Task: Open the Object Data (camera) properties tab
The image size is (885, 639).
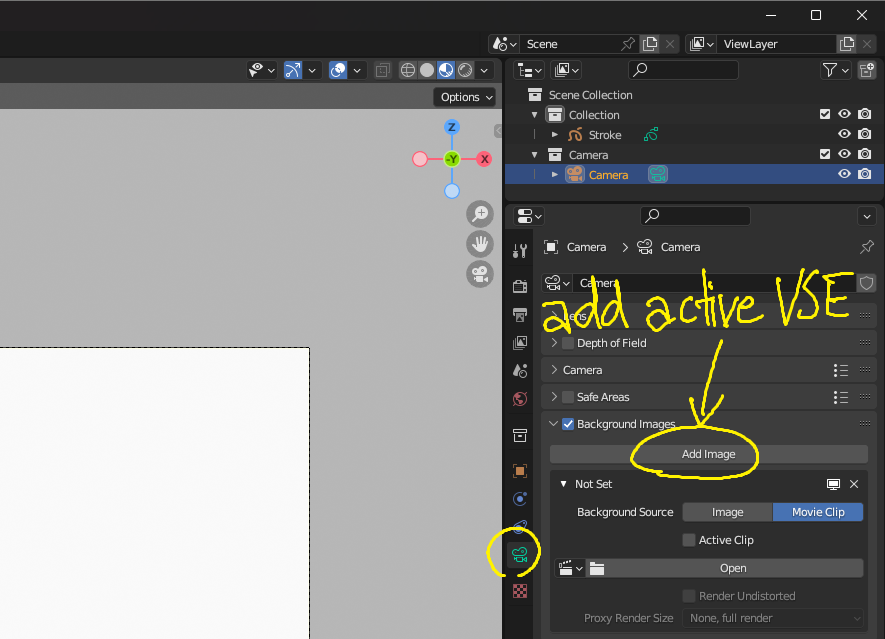Action: [520, 554]
